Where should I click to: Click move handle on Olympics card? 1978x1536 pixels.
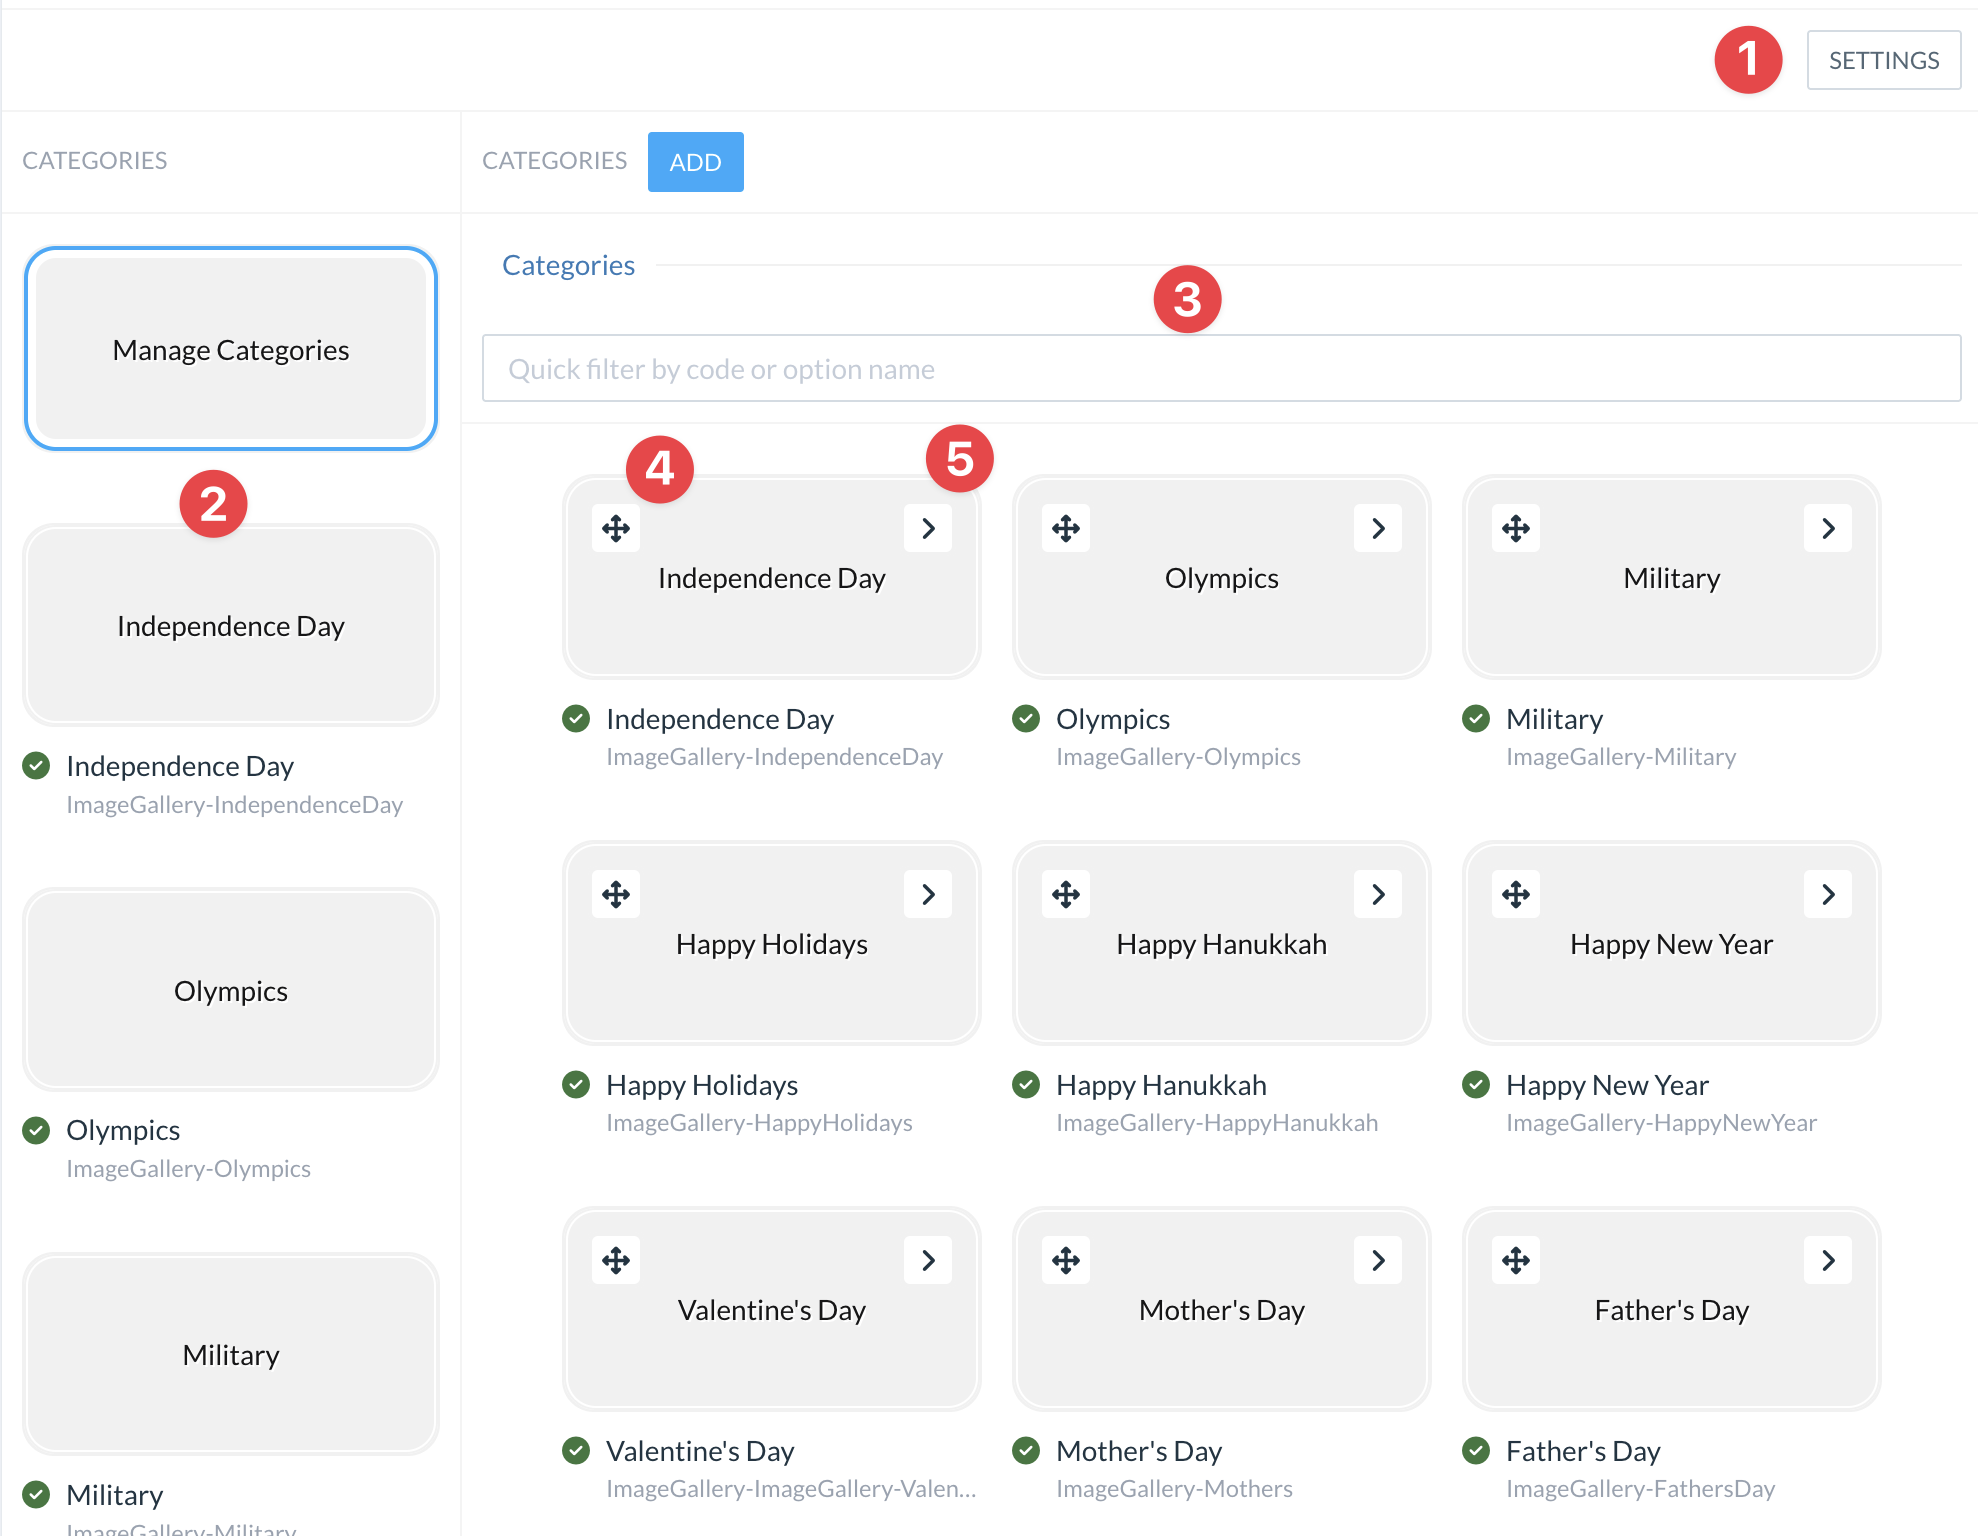click(1066, 528)
